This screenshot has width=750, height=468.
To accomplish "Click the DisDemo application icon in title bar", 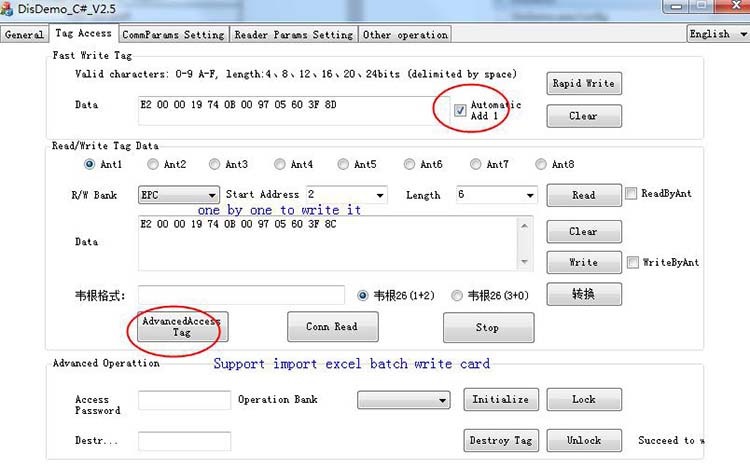I will click(7, 8).
